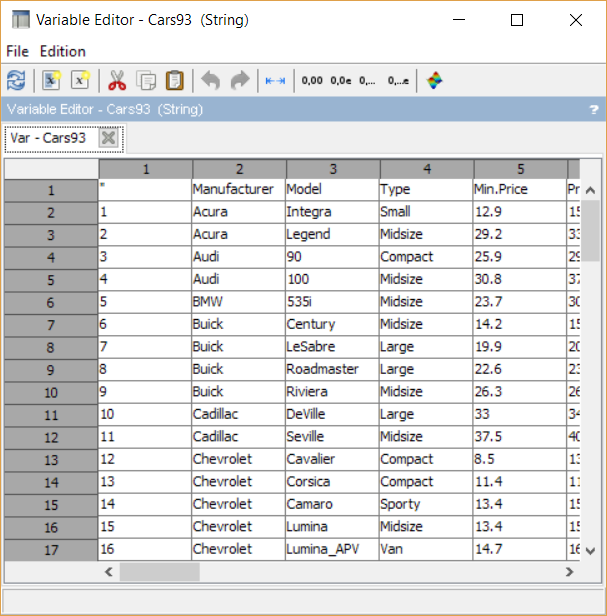Undo the last edit
The image size is (607, 616).
211,81
